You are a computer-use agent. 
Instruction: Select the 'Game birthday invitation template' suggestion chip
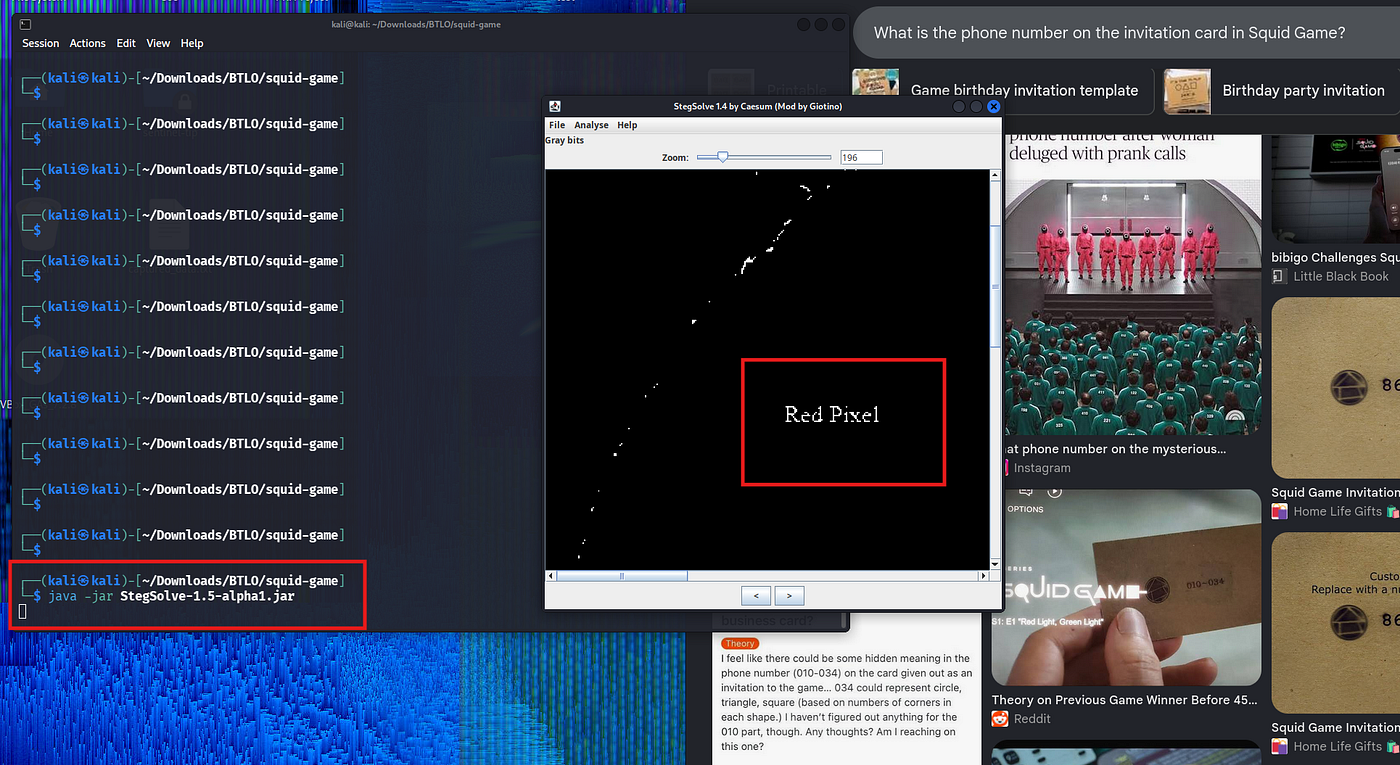(x=1001, y=91)
